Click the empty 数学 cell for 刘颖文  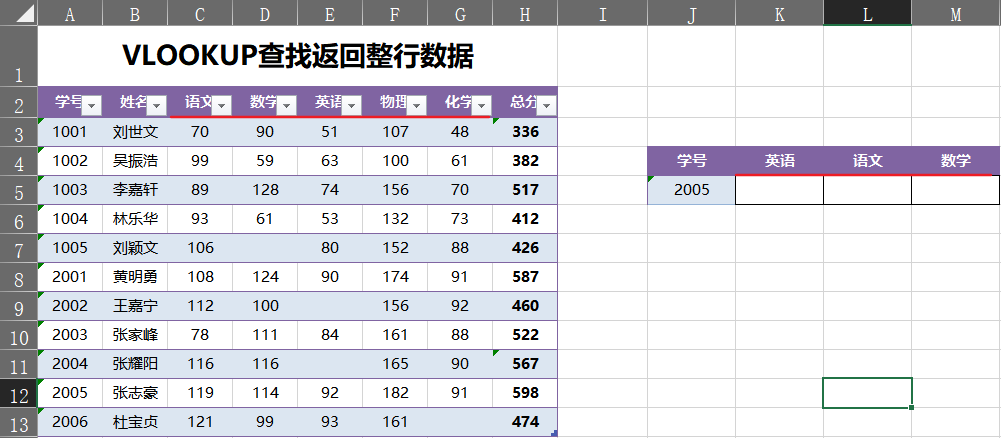(x=265, y=248)
